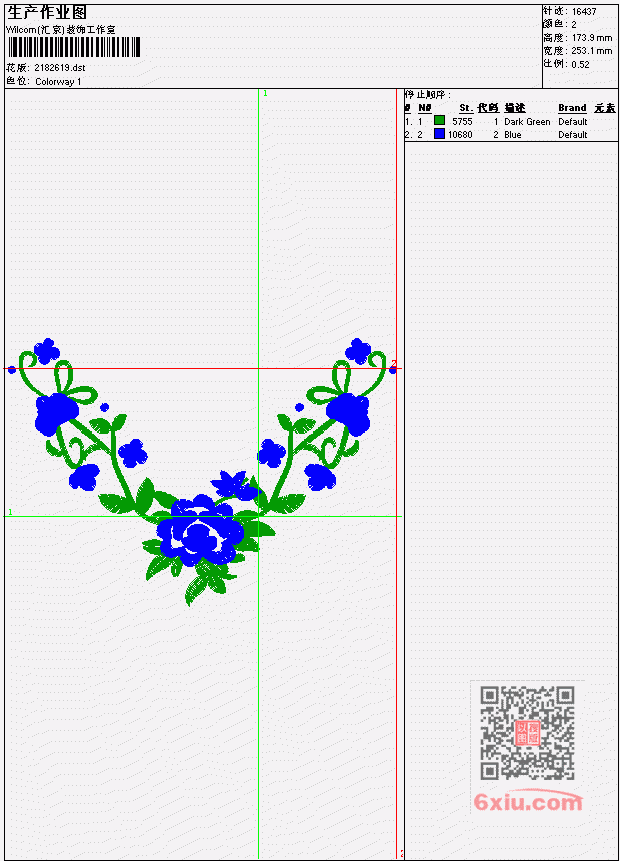Image resolution: width=620 pixels, height=861 pixels.
Task: Select the stitch count '5755'
Action: pyautogui.click(x=462, y=121)
